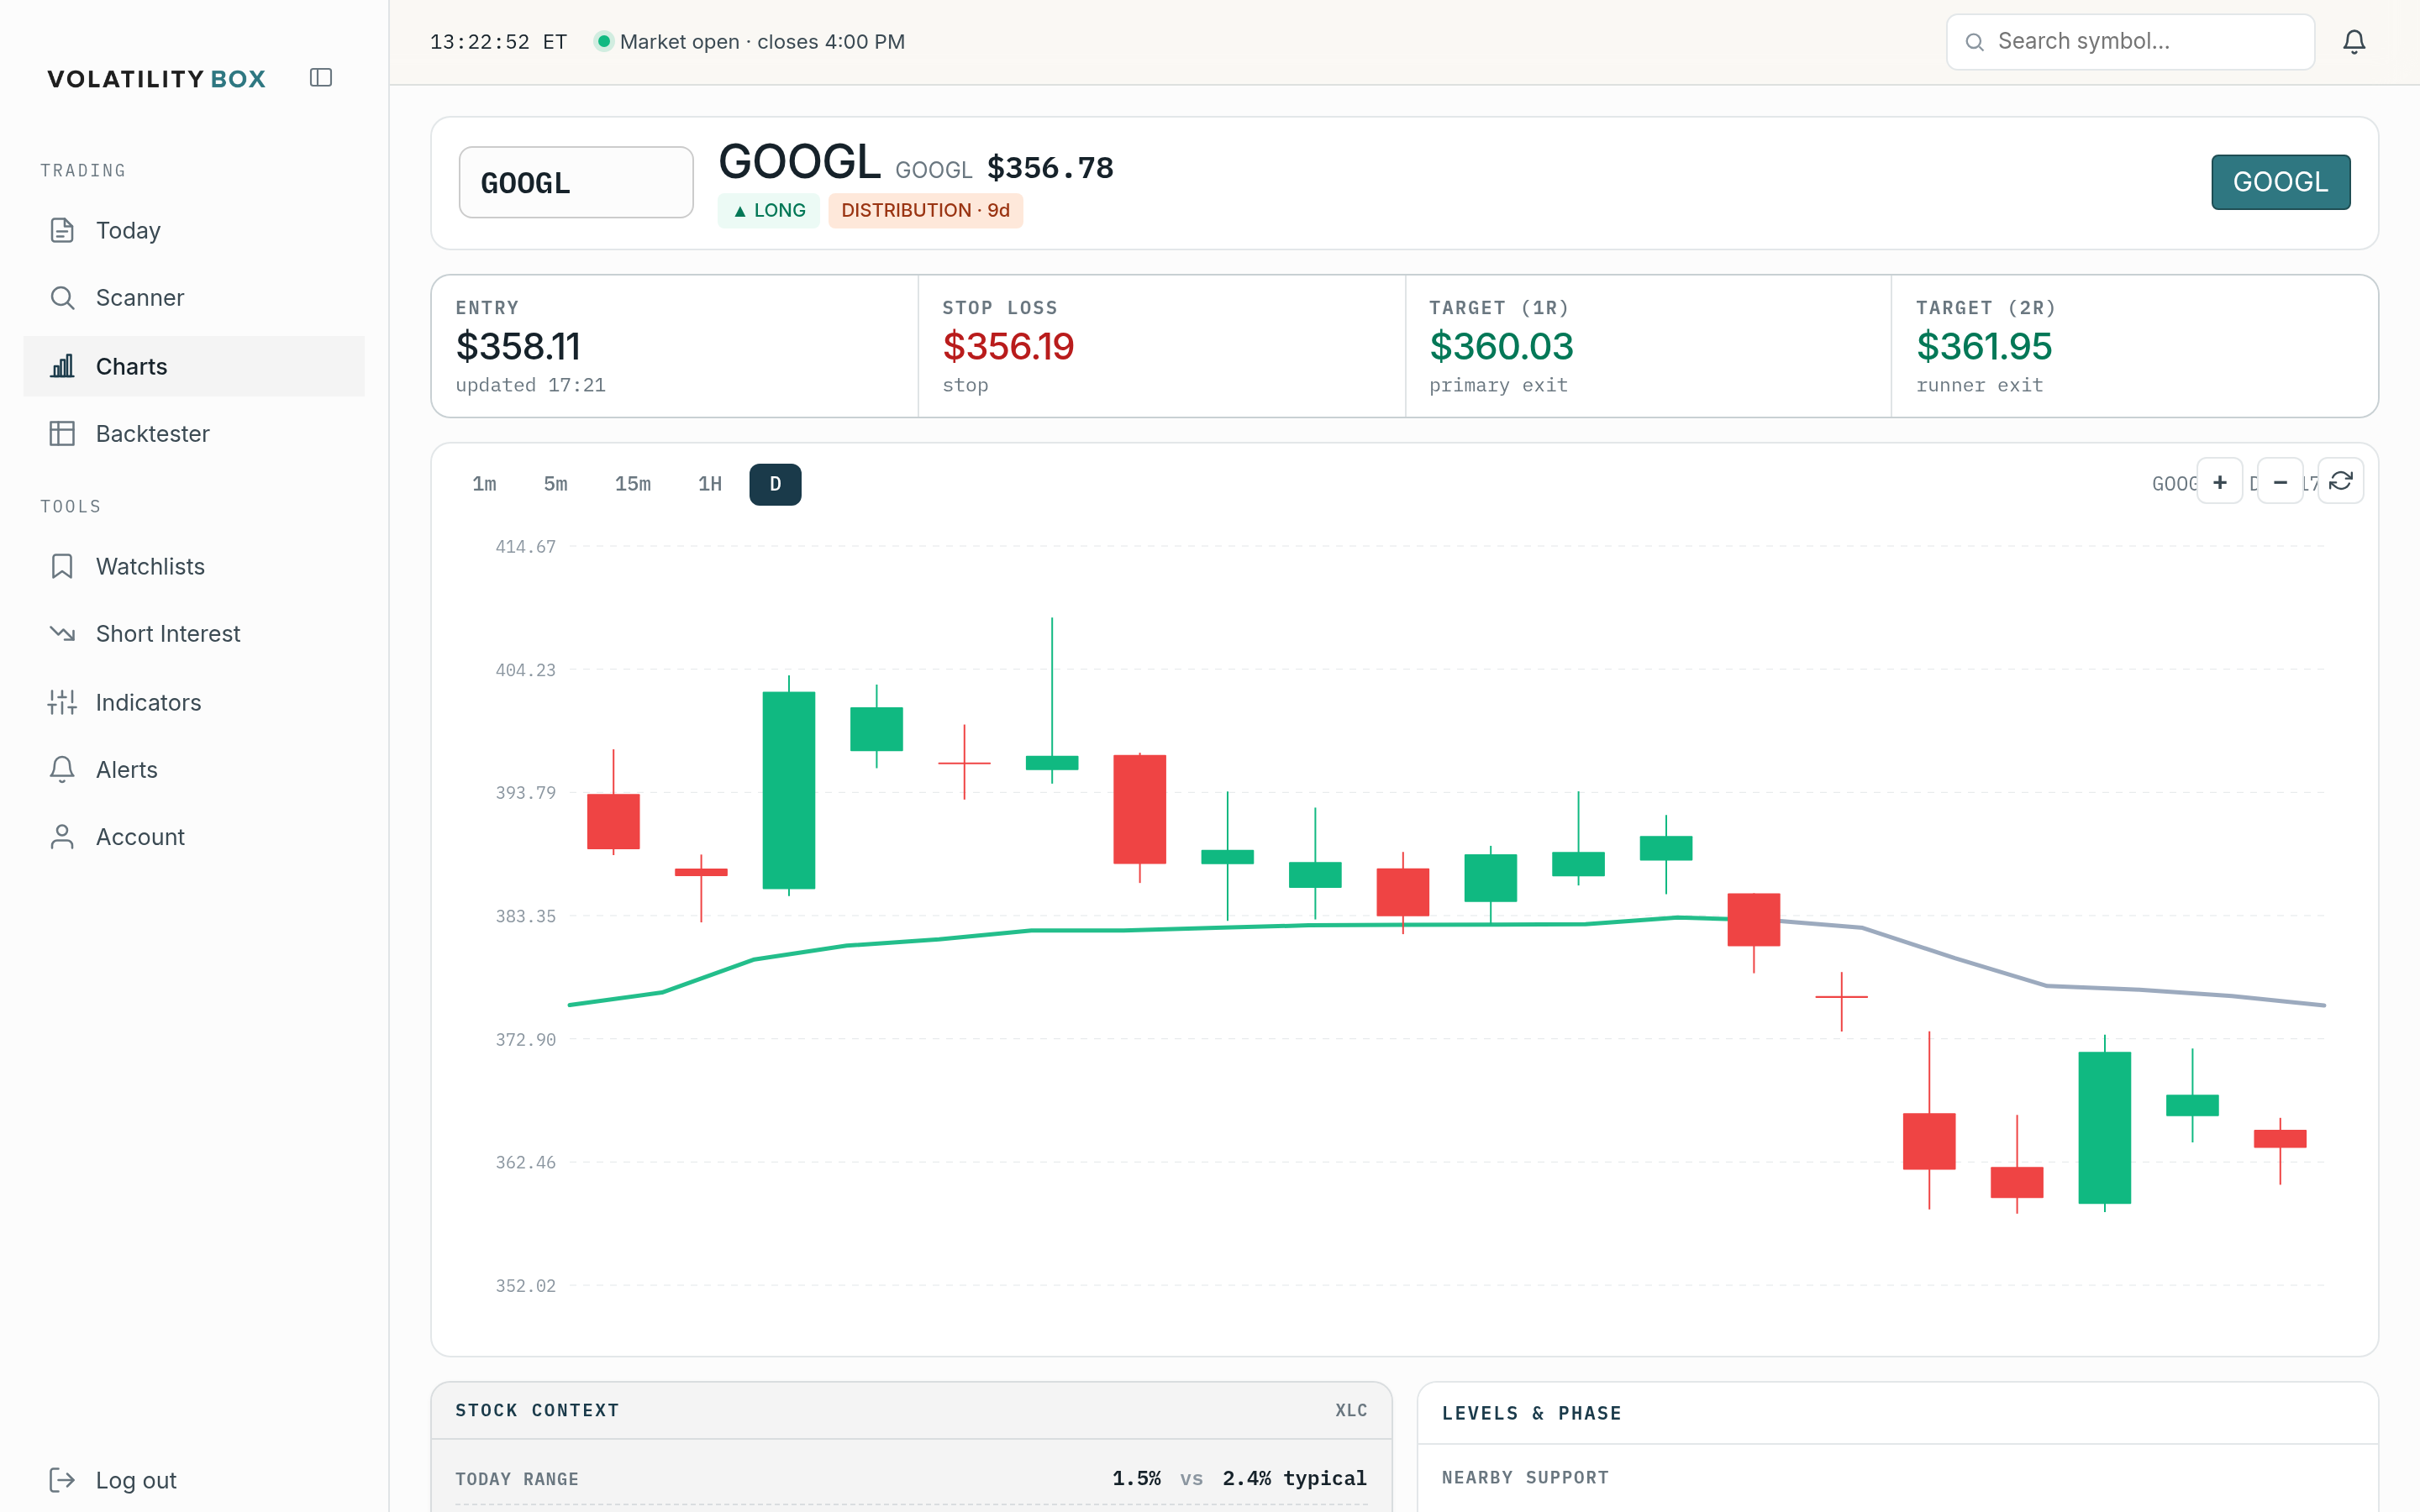Click the Backtester table icon
This screenshot has height=1512, width=2420.
(x=62, y=433)
